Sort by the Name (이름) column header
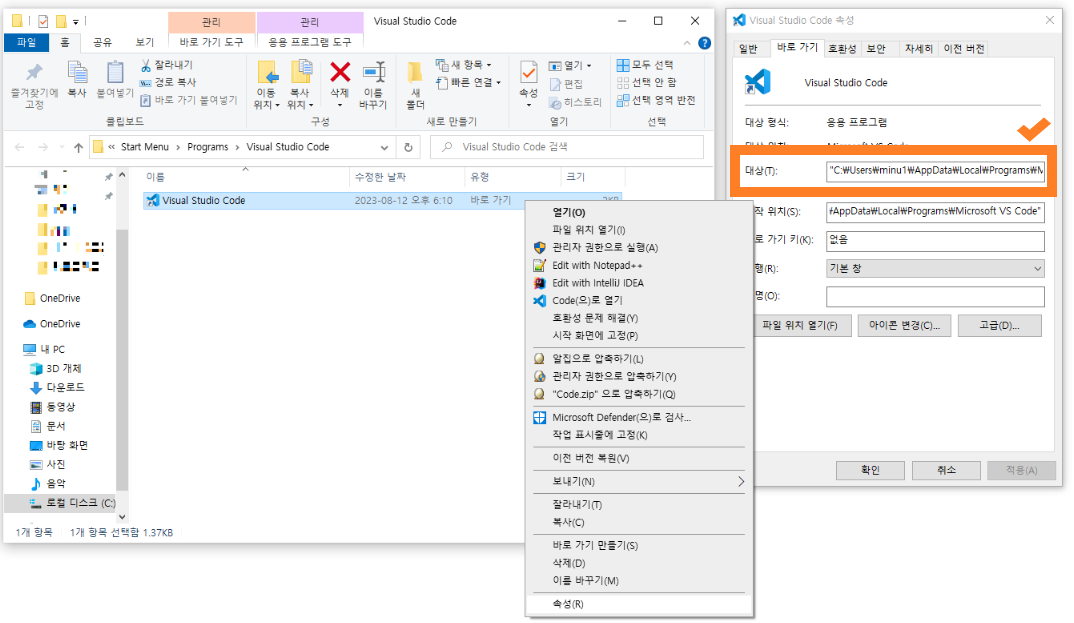This screenshot has height=623, width=1074. [x=155, y=177]
